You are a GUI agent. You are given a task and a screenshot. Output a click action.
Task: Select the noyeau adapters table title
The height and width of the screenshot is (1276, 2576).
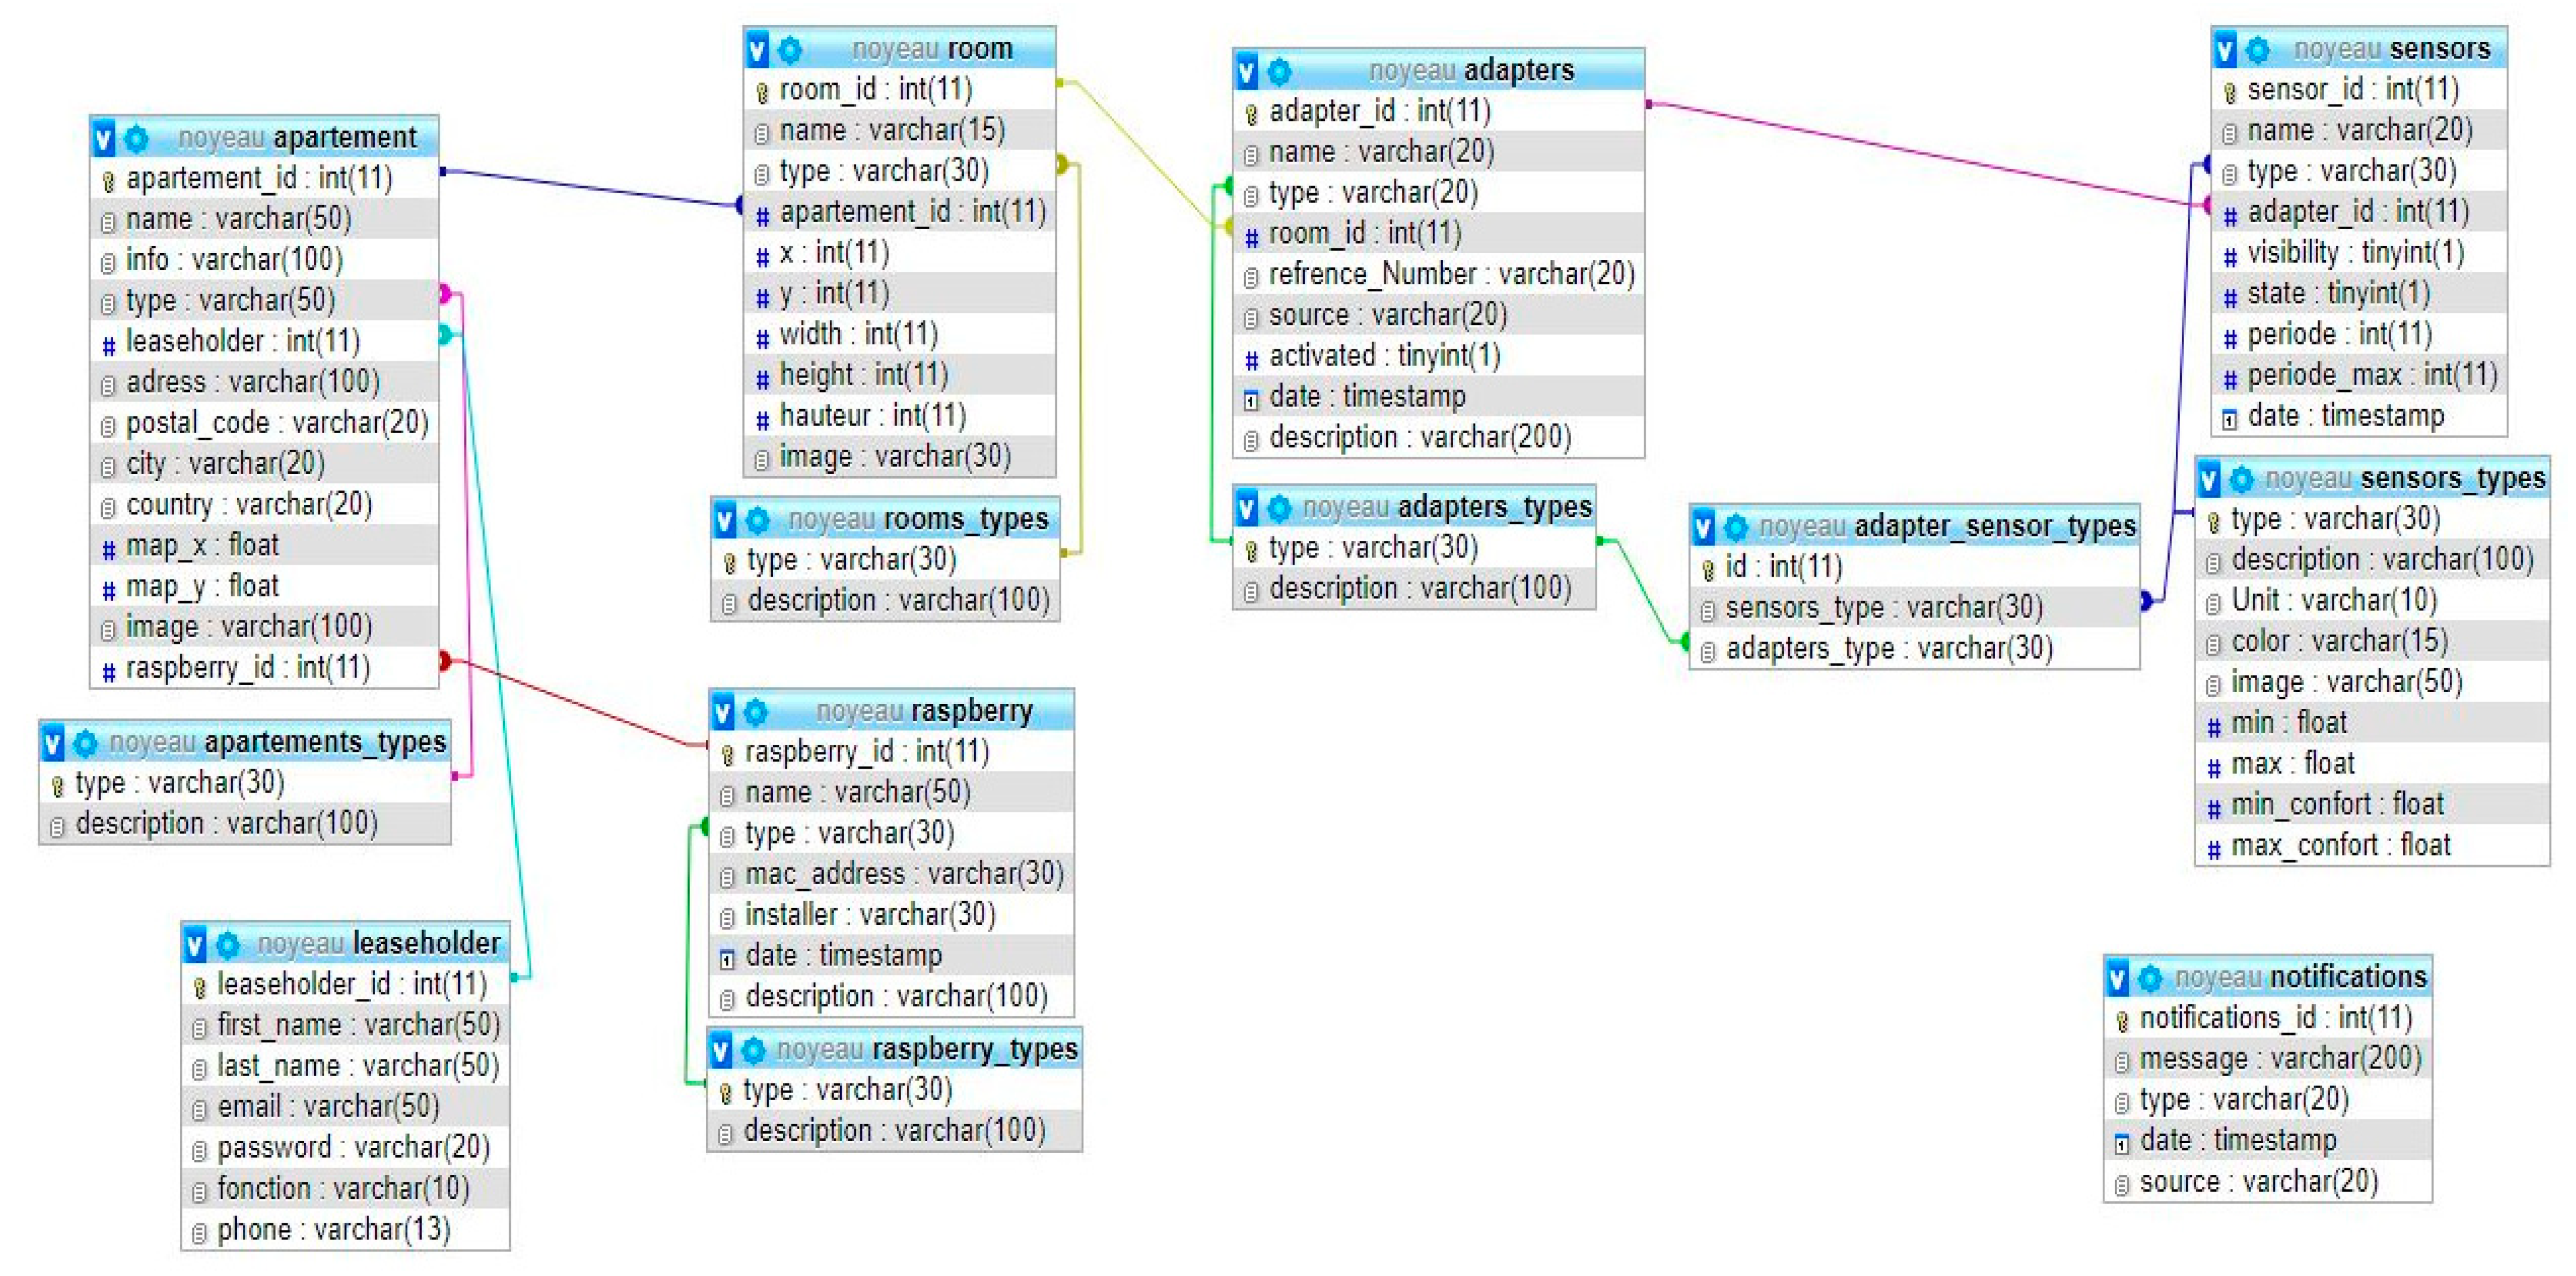tap(1471, 71)
